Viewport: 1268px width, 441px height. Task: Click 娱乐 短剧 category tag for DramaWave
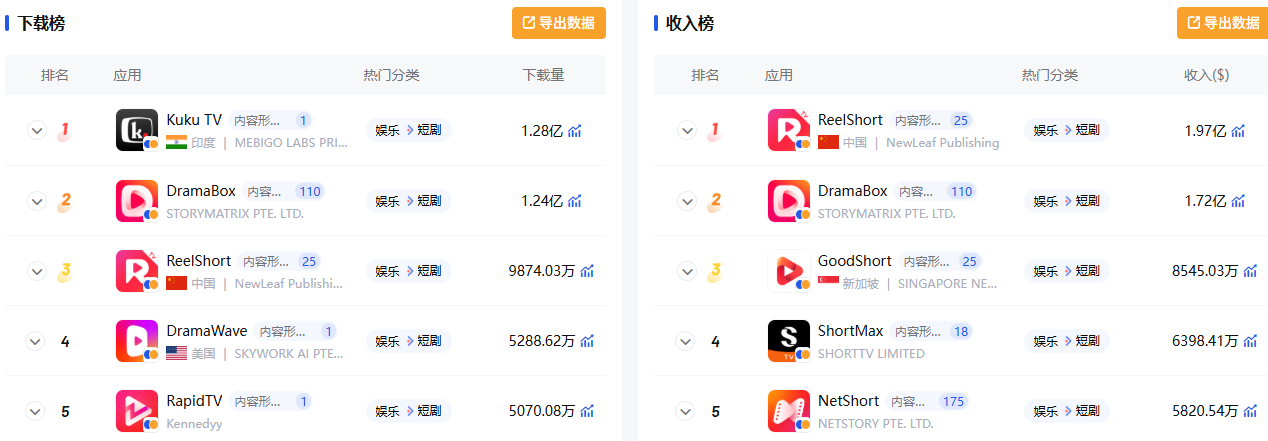coord(409,341)
